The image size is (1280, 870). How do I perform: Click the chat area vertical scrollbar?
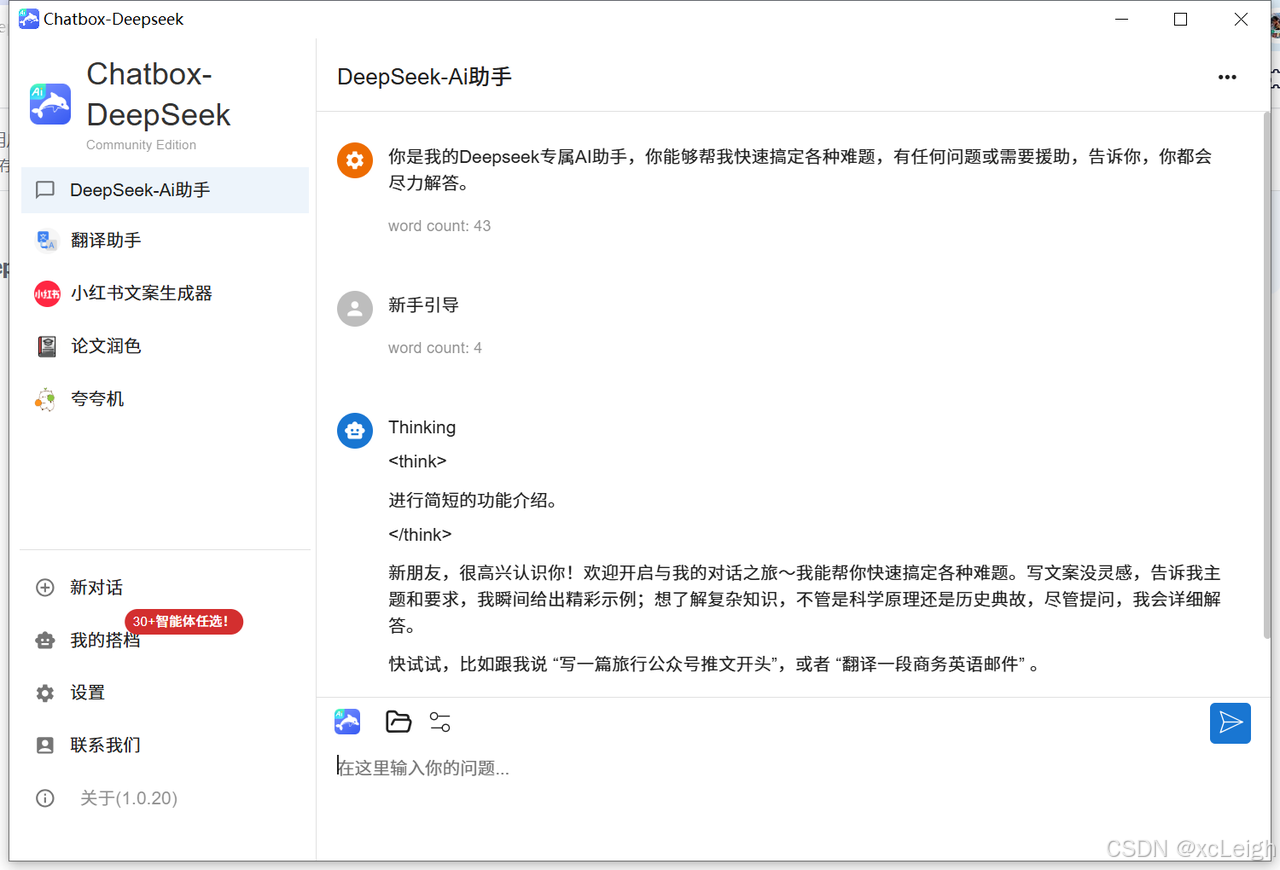(1267, 375)
